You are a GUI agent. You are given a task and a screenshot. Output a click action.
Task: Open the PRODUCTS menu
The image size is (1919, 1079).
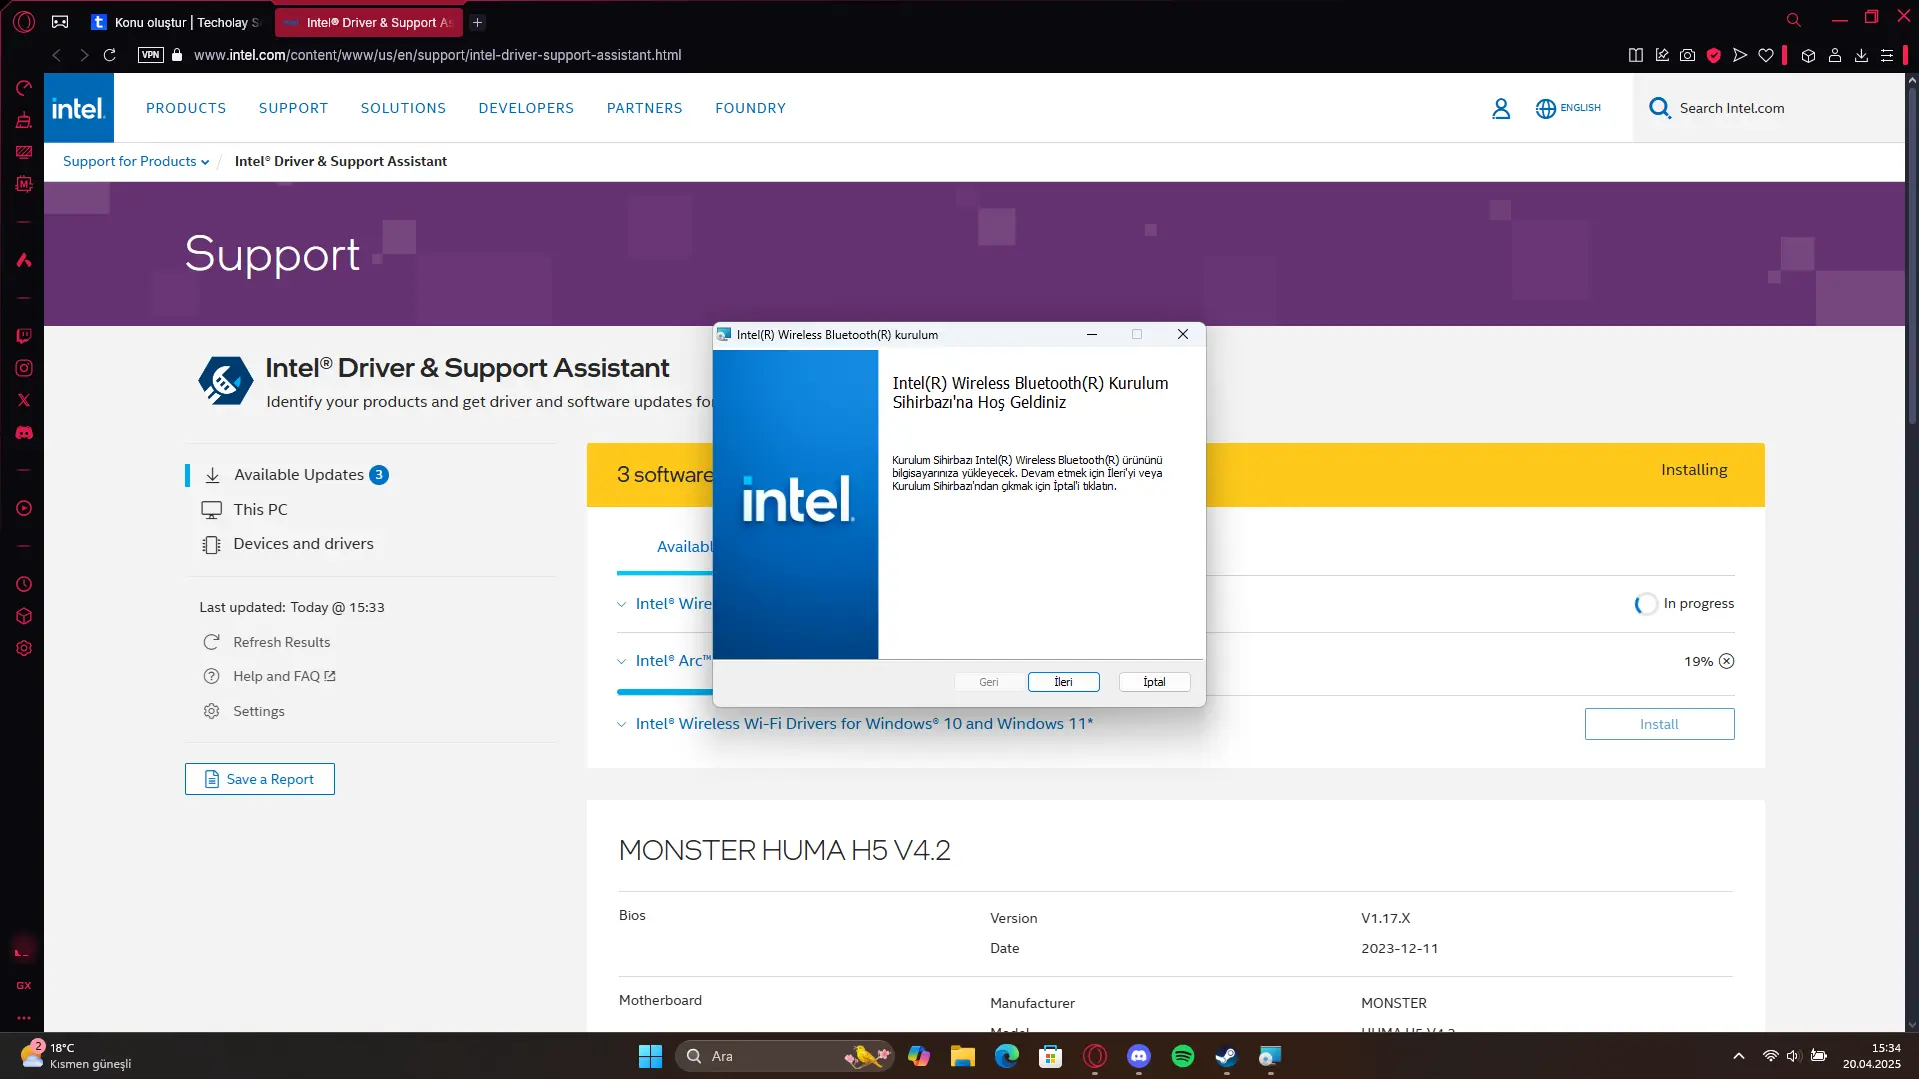pyautogui.click(x=186, y=108)
